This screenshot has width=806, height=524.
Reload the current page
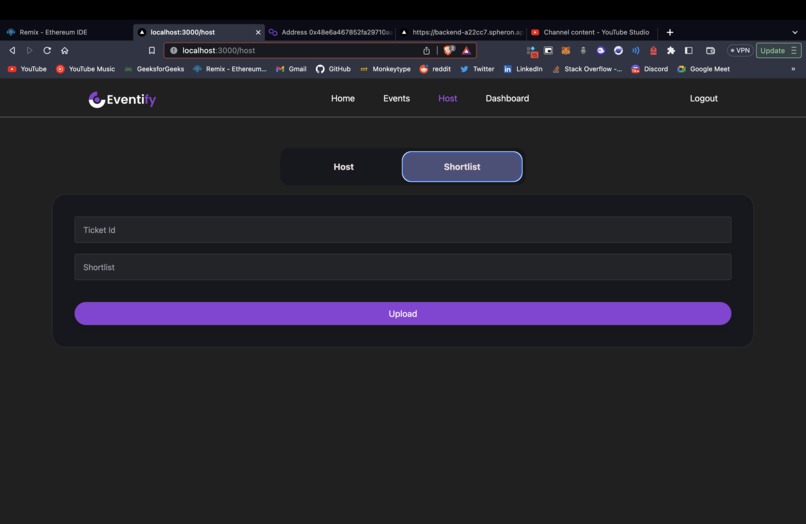point(47,50)
